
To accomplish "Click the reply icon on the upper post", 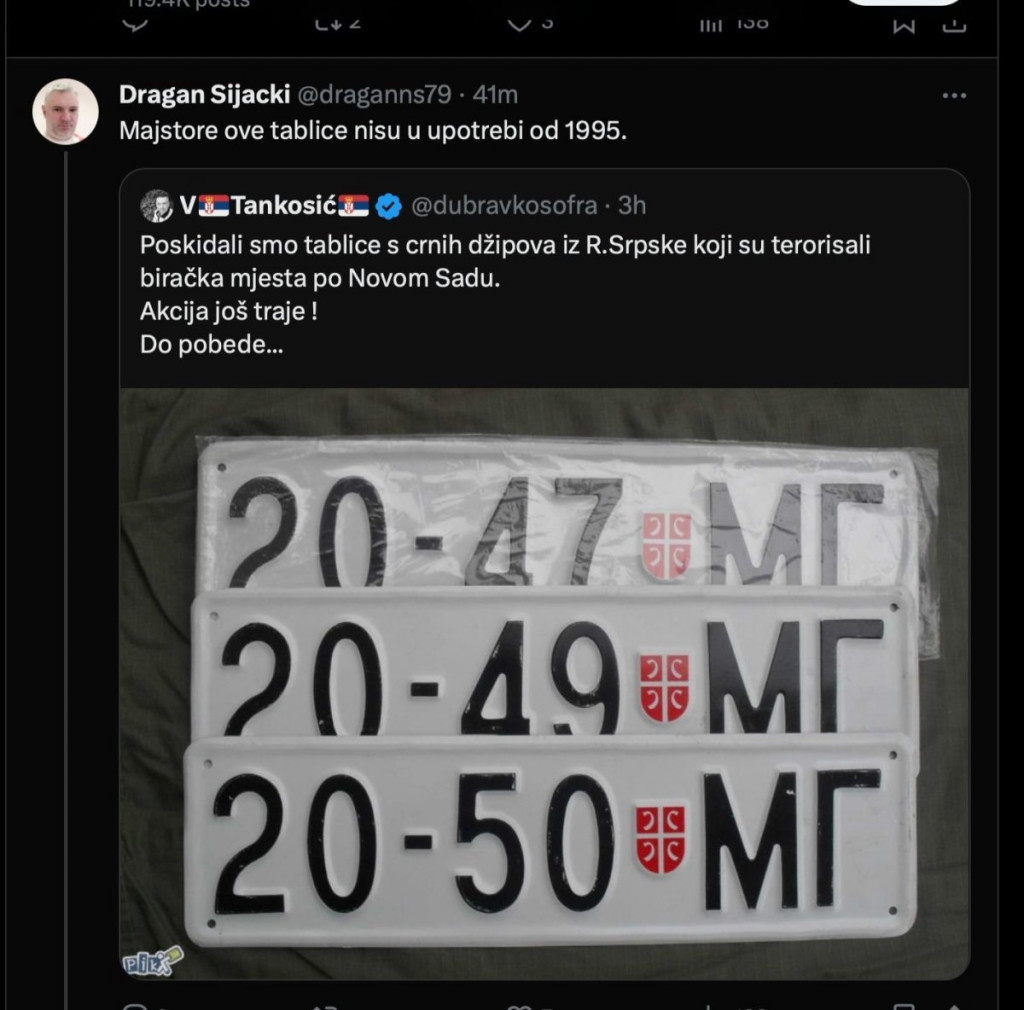I will [139, 22].
